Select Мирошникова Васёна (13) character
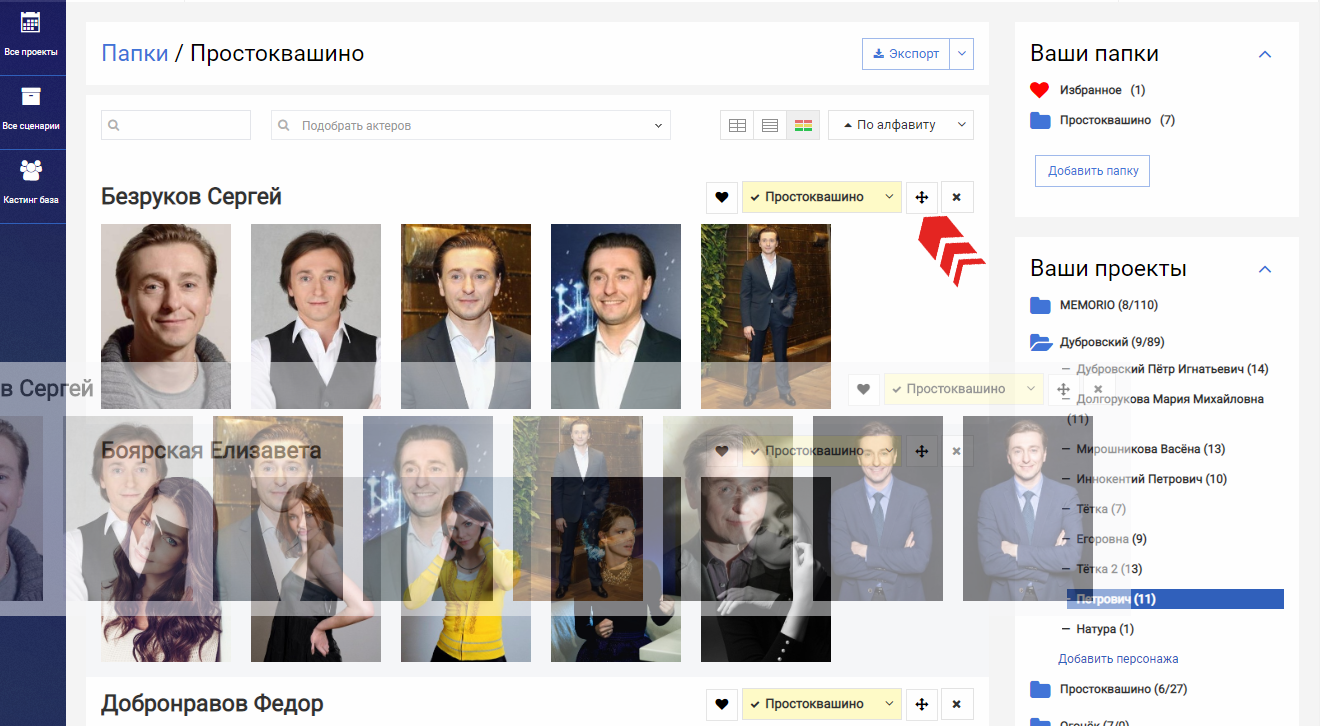Screen dimensions: 1320x726 click(x=1151, y=449)
